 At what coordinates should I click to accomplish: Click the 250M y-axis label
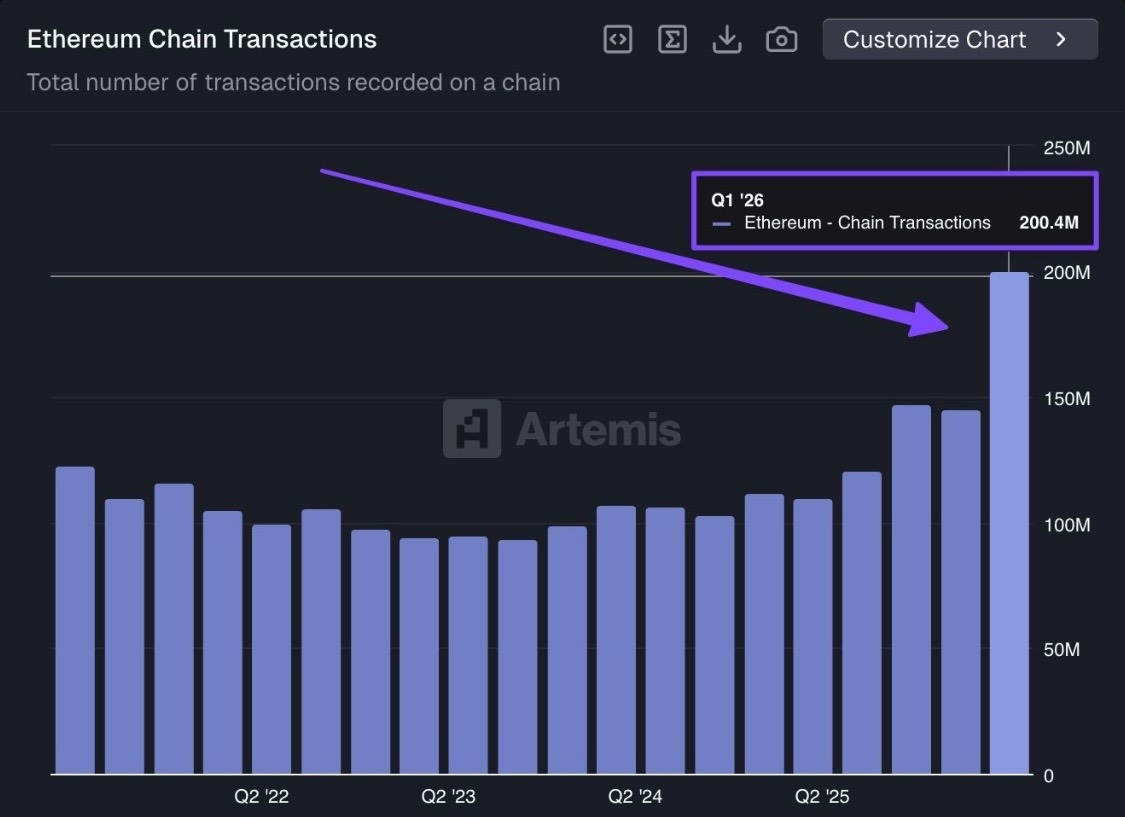point(1066,148)
